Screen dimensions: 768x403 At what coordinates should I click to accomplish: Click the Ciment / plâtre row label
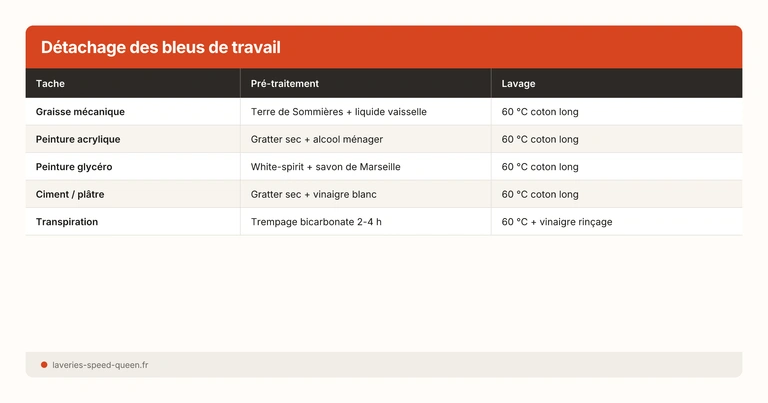(x=70, y=194)
